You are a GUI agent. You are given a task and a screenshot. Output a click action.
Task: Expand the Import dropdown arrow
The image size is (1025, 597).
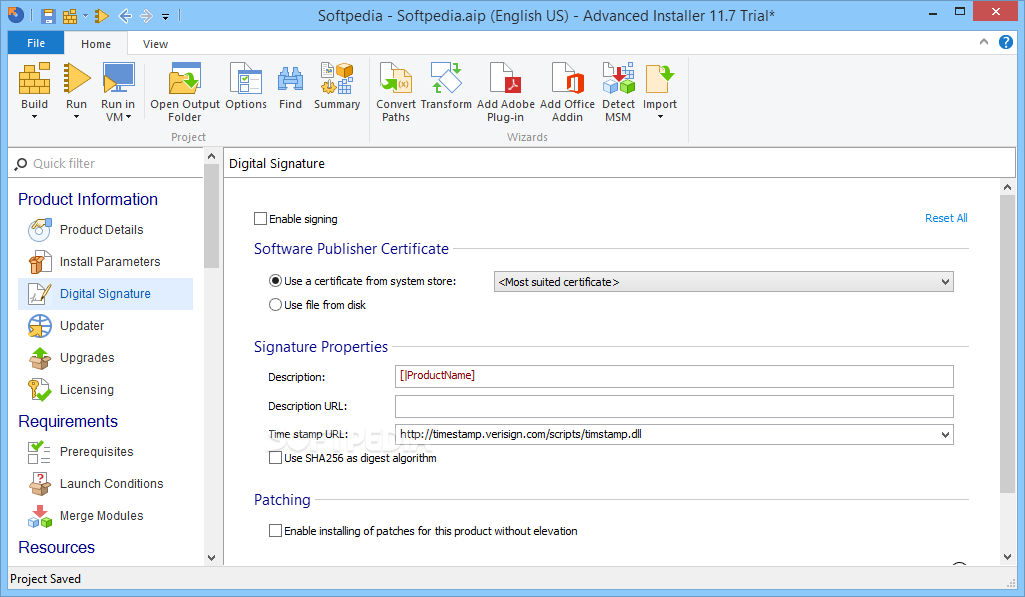[x=660, y=117]
